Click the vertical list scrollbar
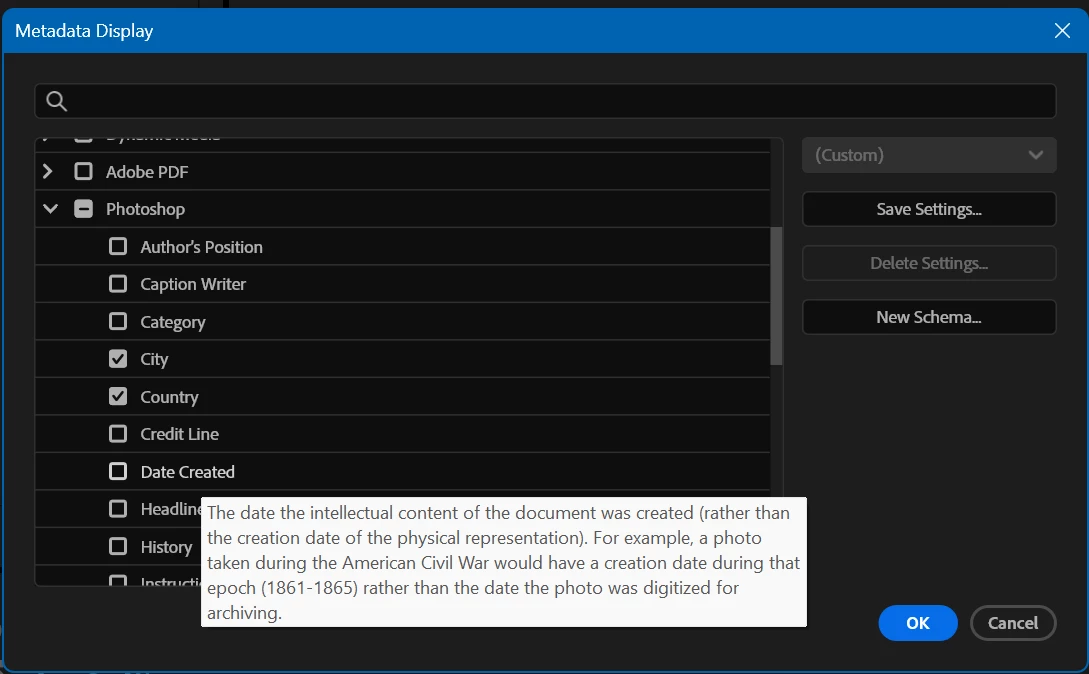 (x=776, y=296)
